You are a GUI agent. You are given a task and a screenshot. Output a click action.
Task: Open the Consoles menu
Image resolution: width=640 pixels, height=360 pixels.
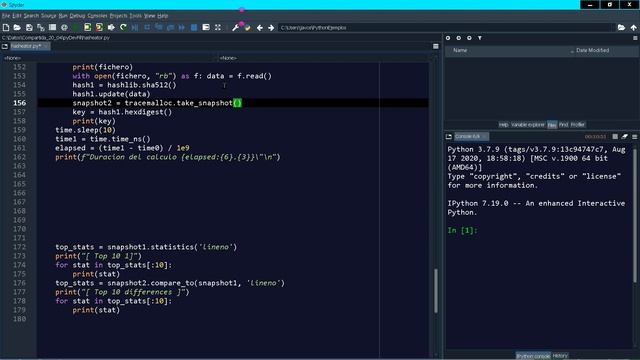tap(97, 16)
